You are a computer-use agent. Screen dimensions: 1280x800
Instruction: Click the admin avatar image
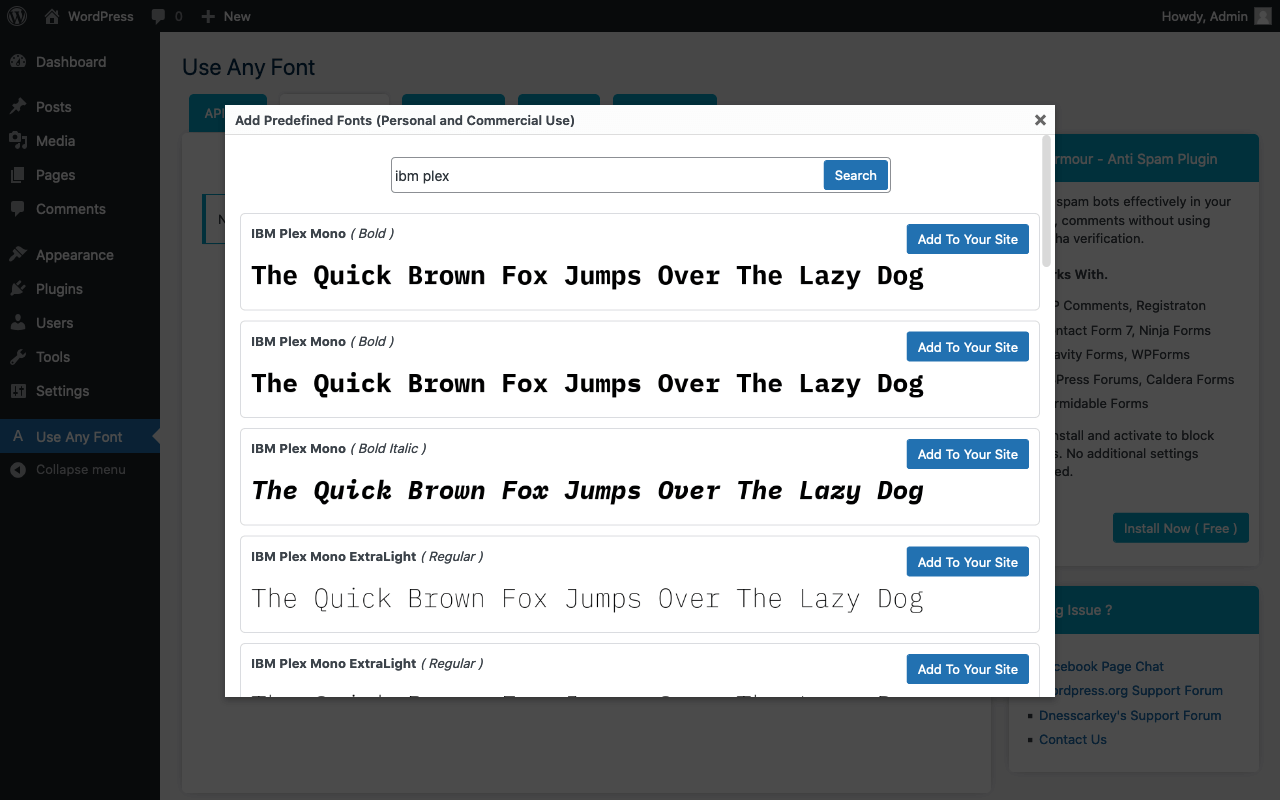[1263, 16]
